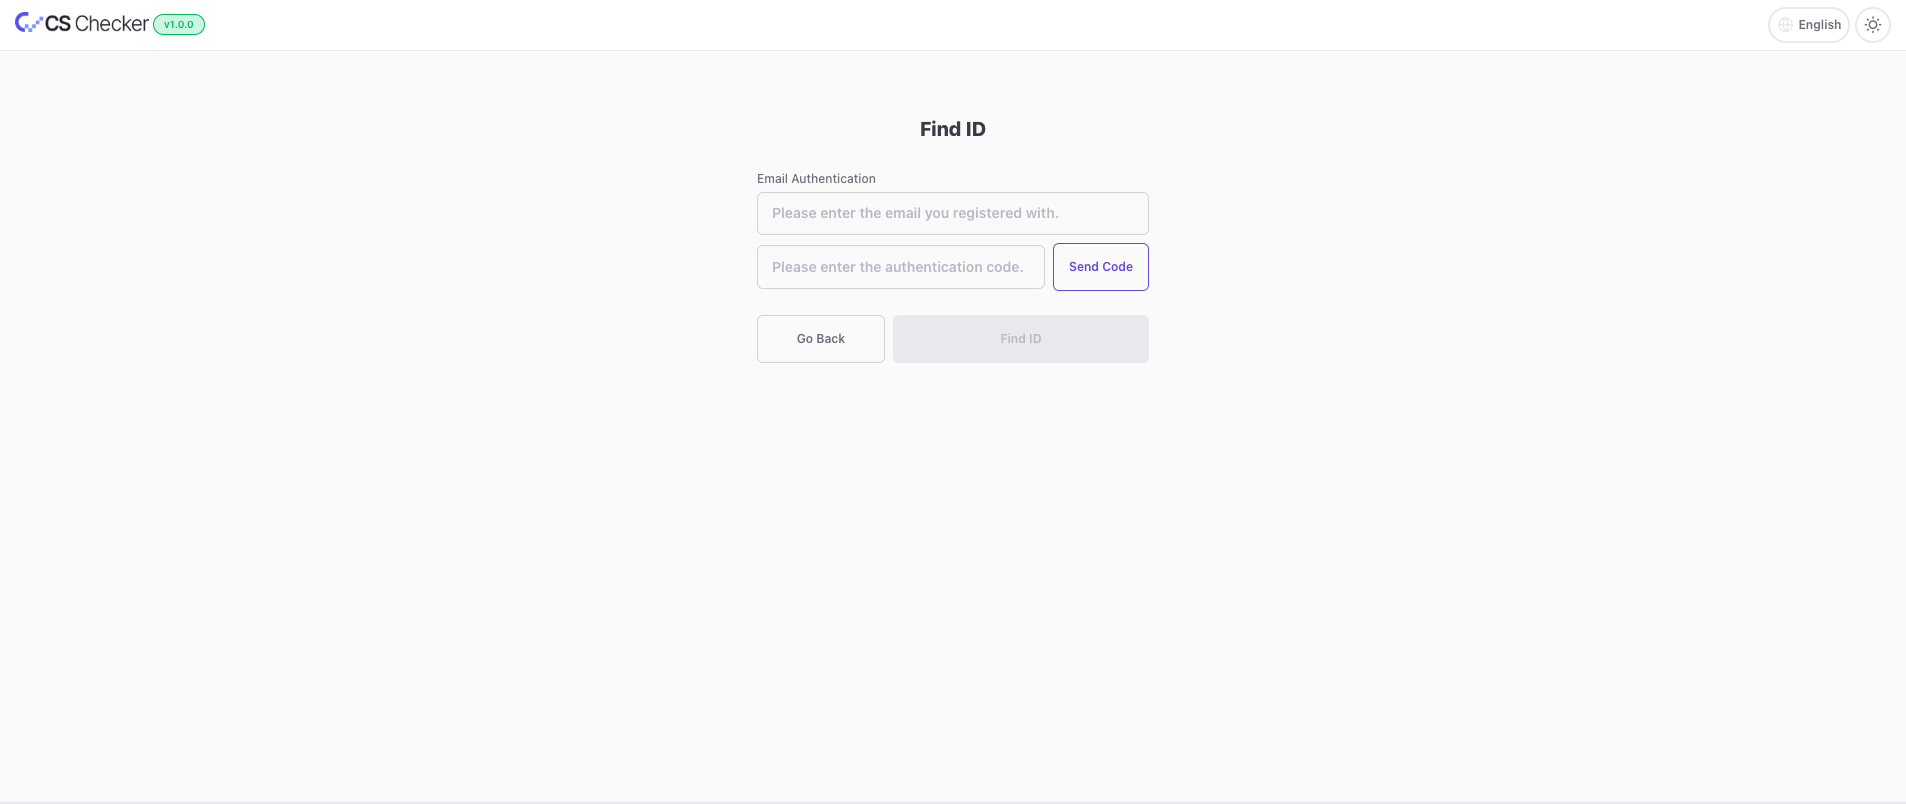
Task: Click the globe icon beside English
Action: pos(1785,25)
